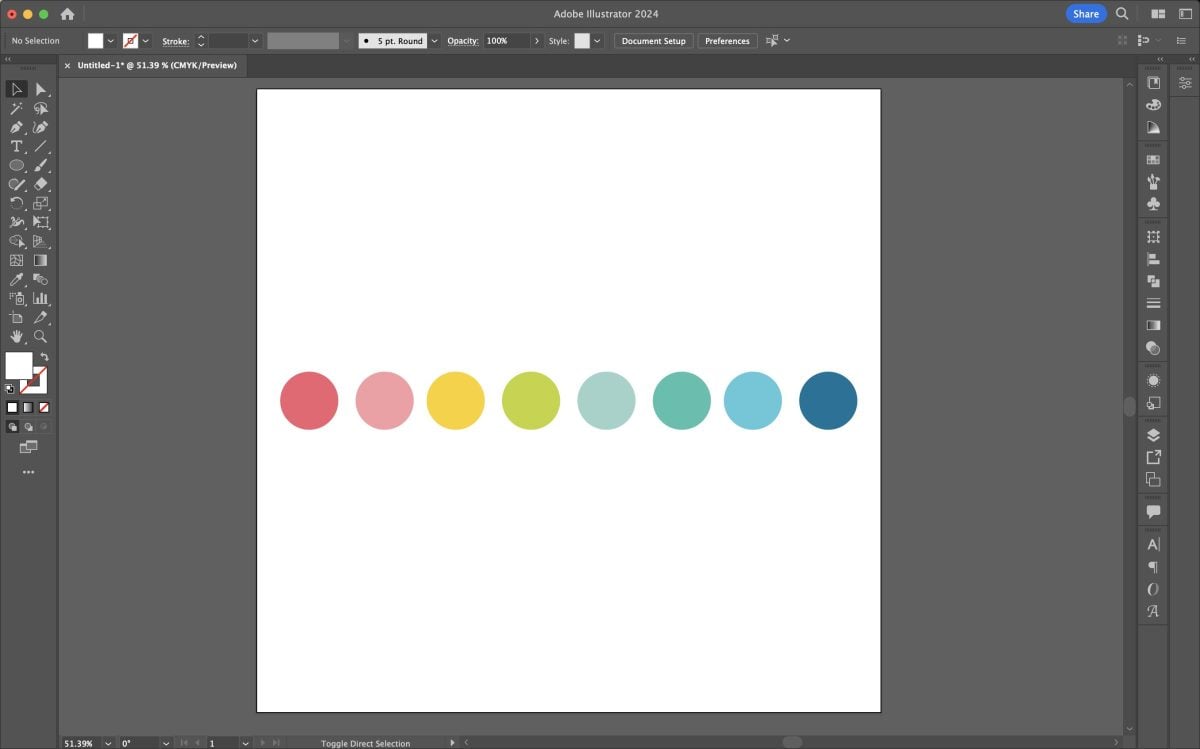Select the Shaper tool
This screenshot has height=749, width=1200.
(x=17, y=184)
